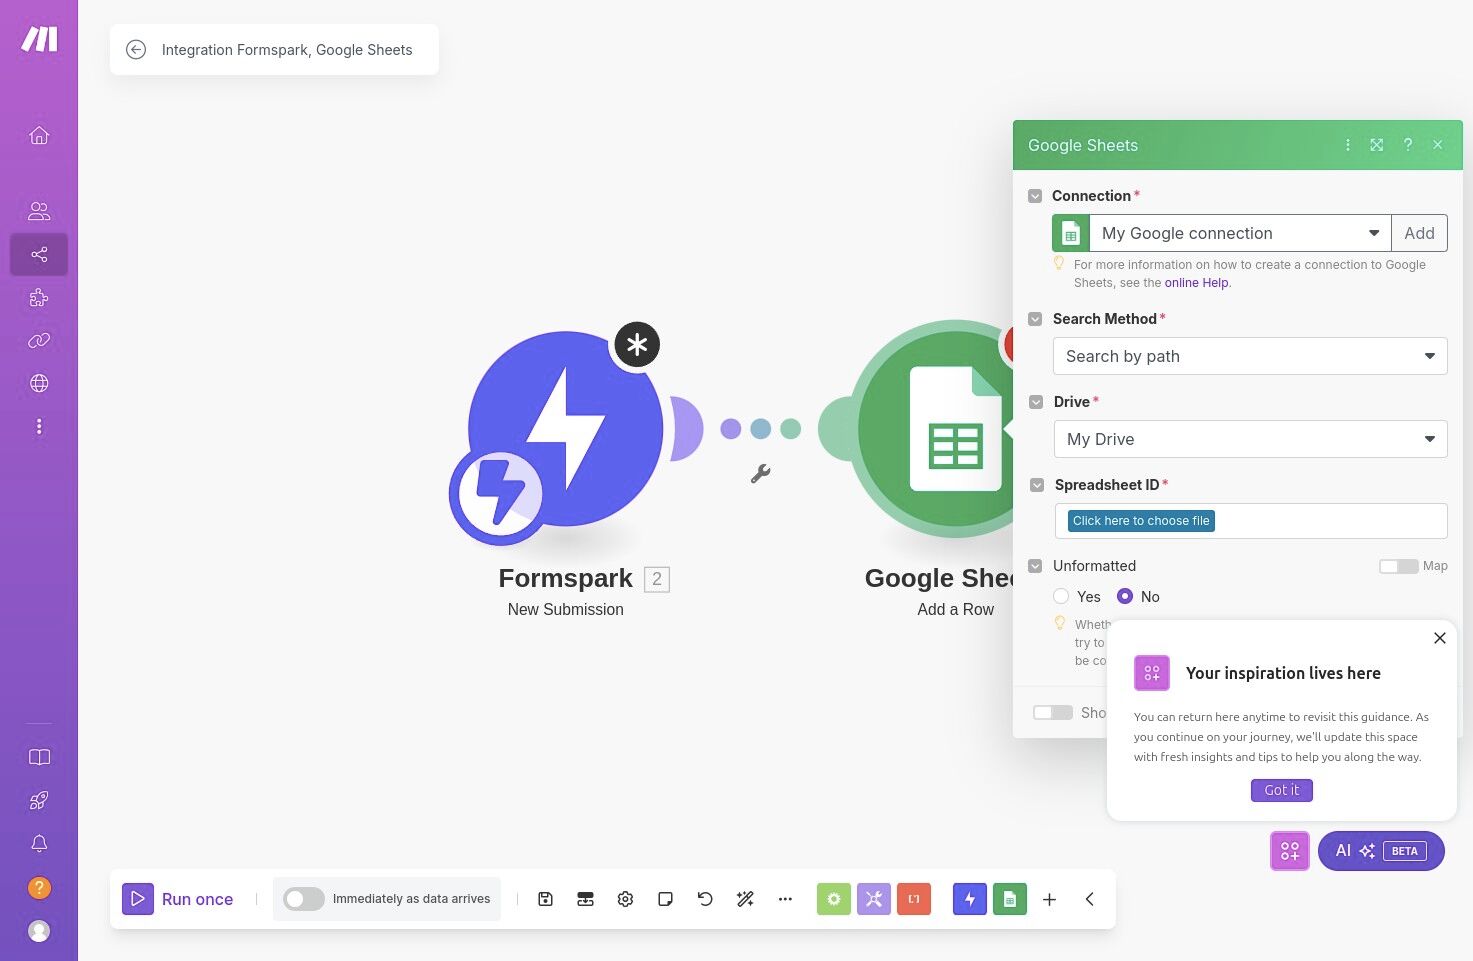Open the Connections link icon in sidebar
Viewport: 1473px width, 961px height.
coord(39,340)
